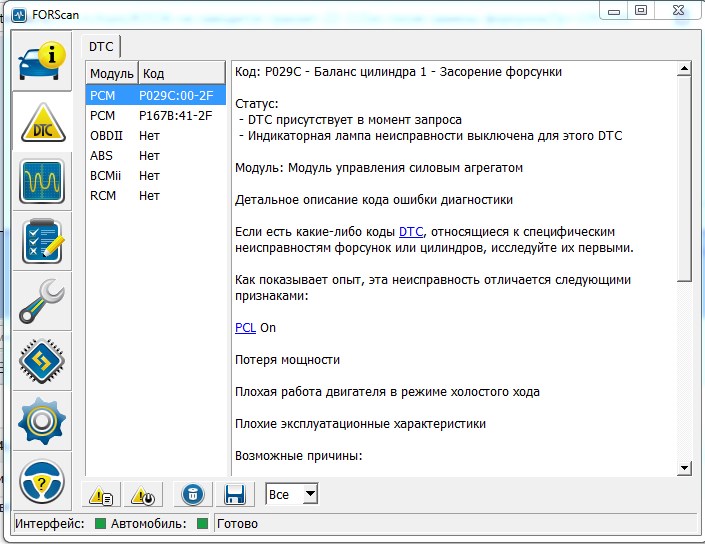Select the ABS module row
This screenshot has height=544, width=705.
pos(156,156)
